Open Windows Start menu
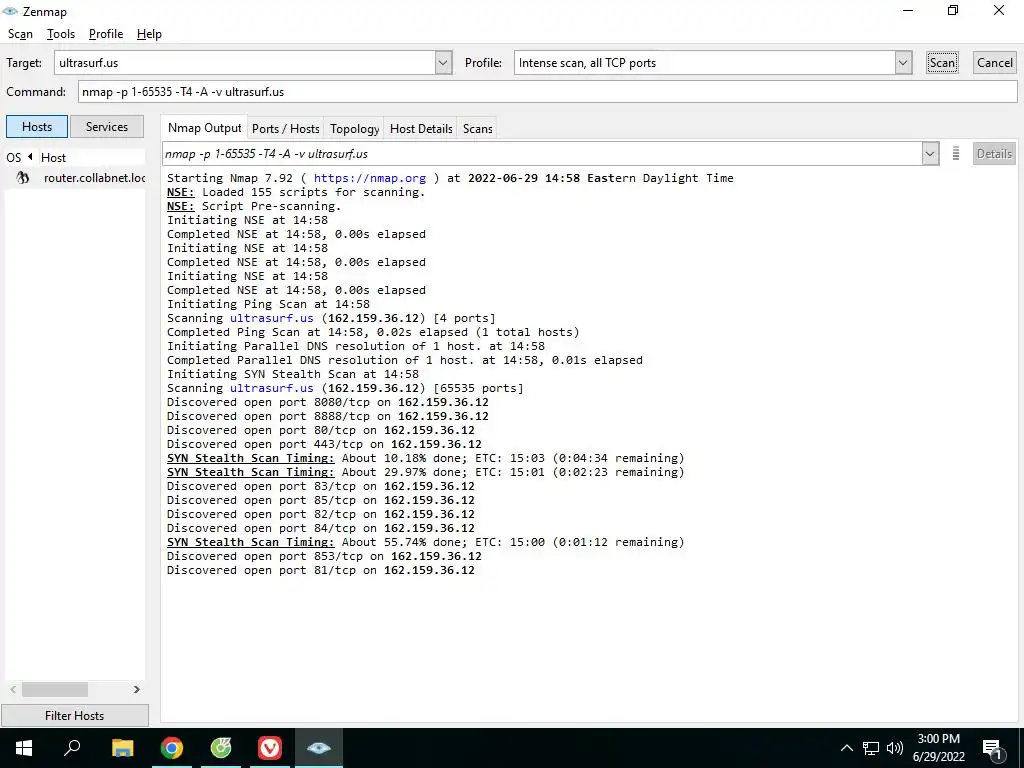This screenshot has height=768, width=1024. point(24,748)
